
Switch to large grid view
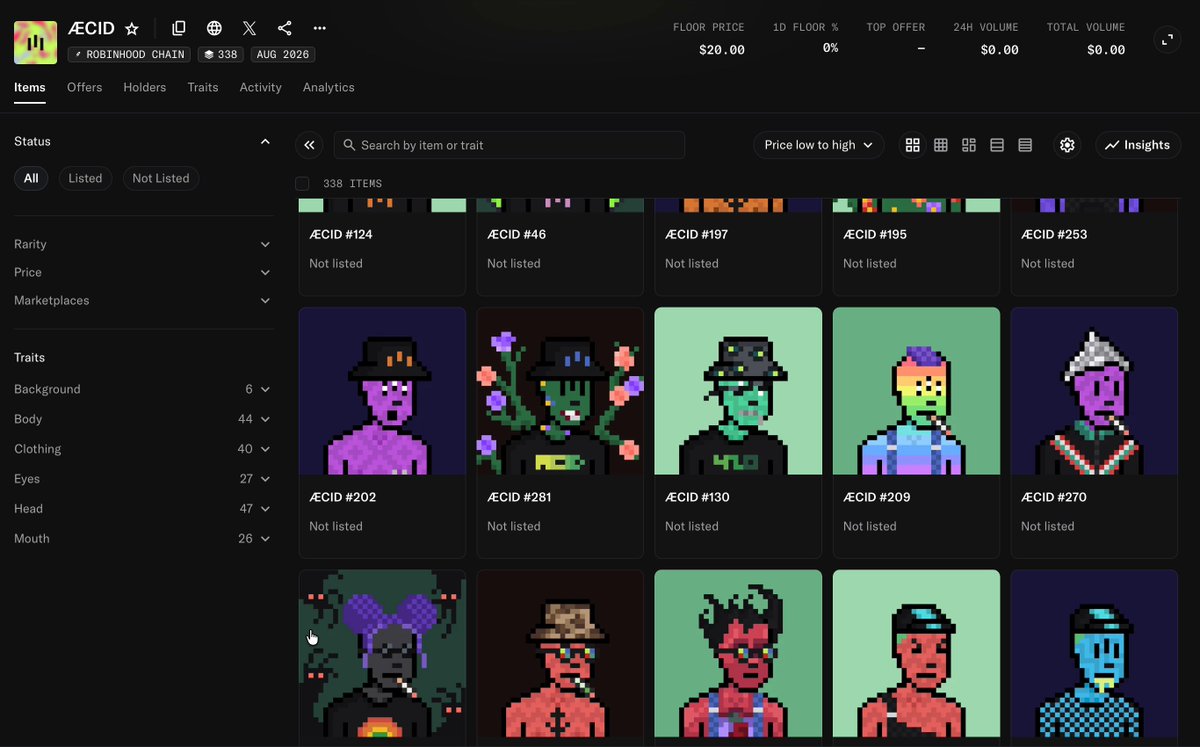tap(913, 145)
